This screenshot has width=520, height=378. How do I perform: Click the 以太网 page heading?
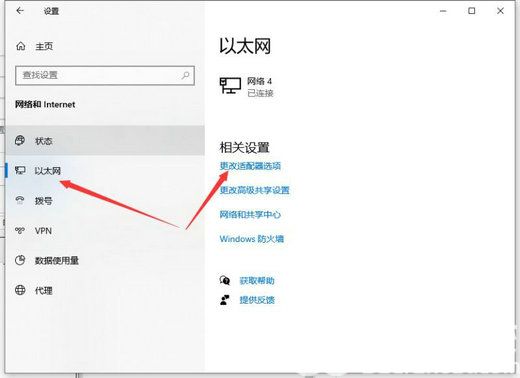(245, 46)
